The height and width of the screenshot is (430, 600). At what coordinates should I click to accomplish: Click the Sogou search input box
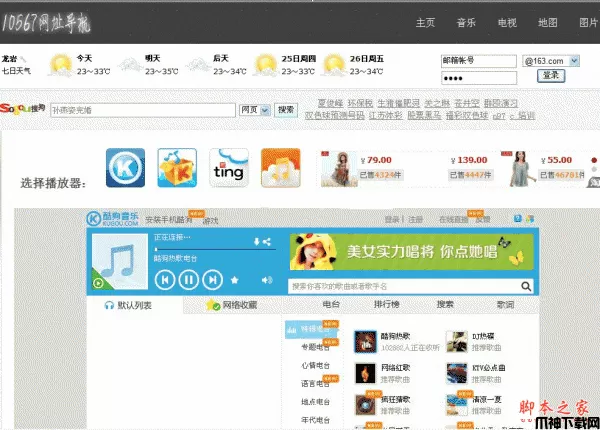[143, 110]
